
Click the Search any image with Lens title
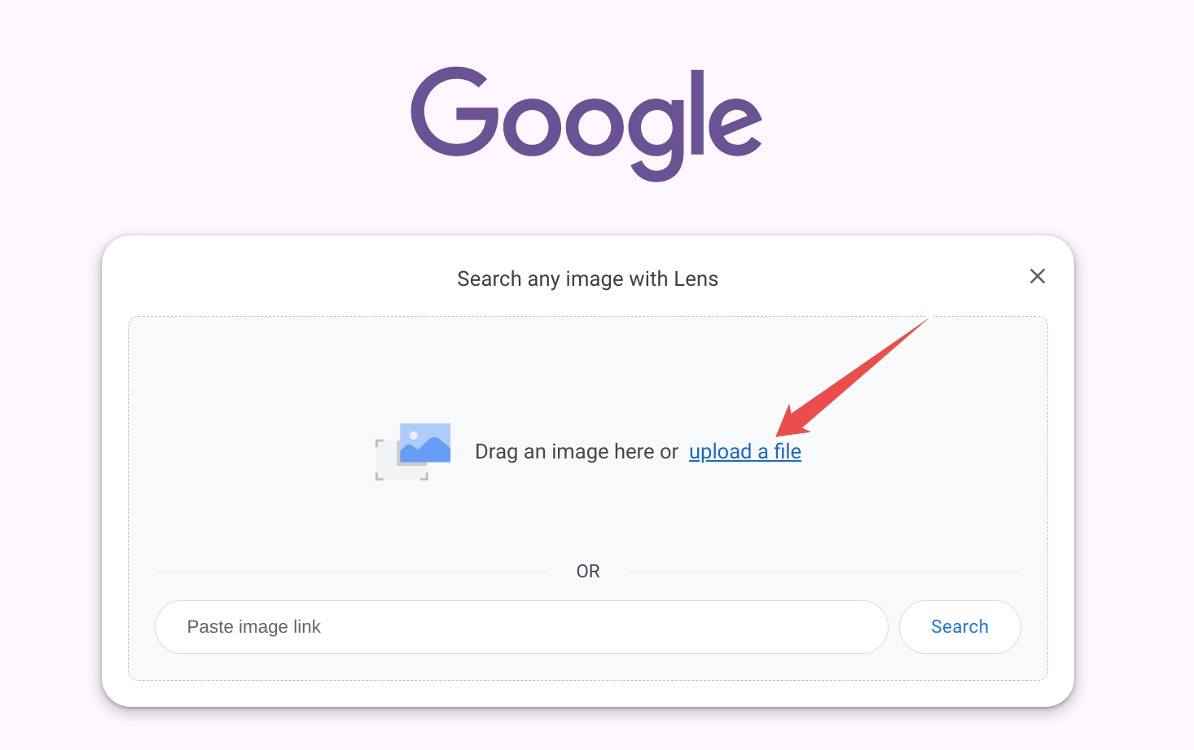[588, 279]
